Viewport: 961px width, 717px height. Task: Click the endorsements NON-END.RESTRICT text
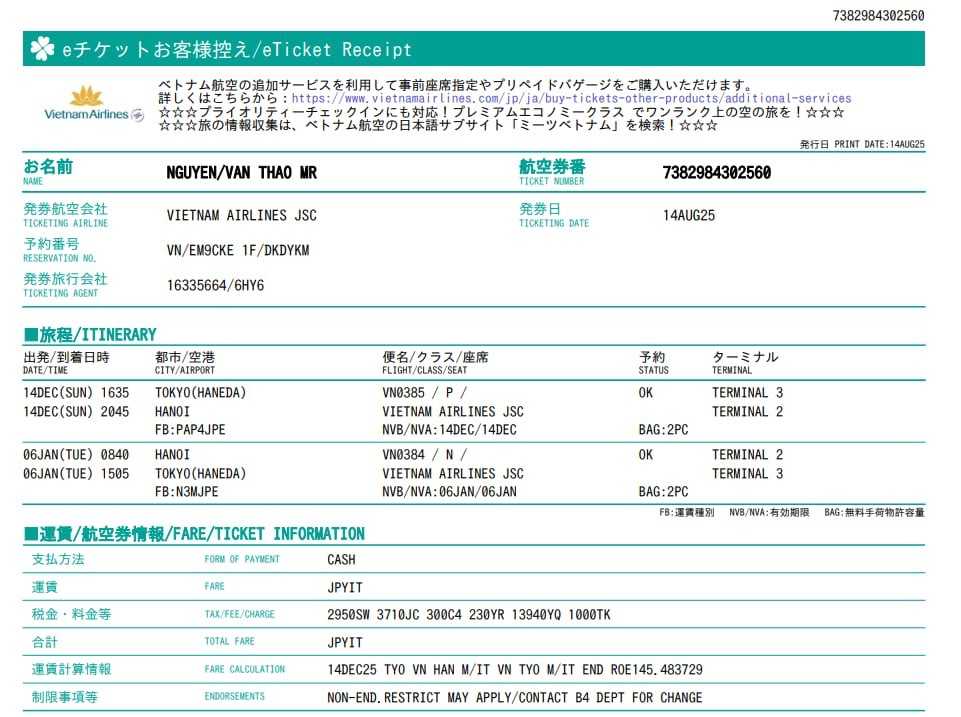(514, 697)
